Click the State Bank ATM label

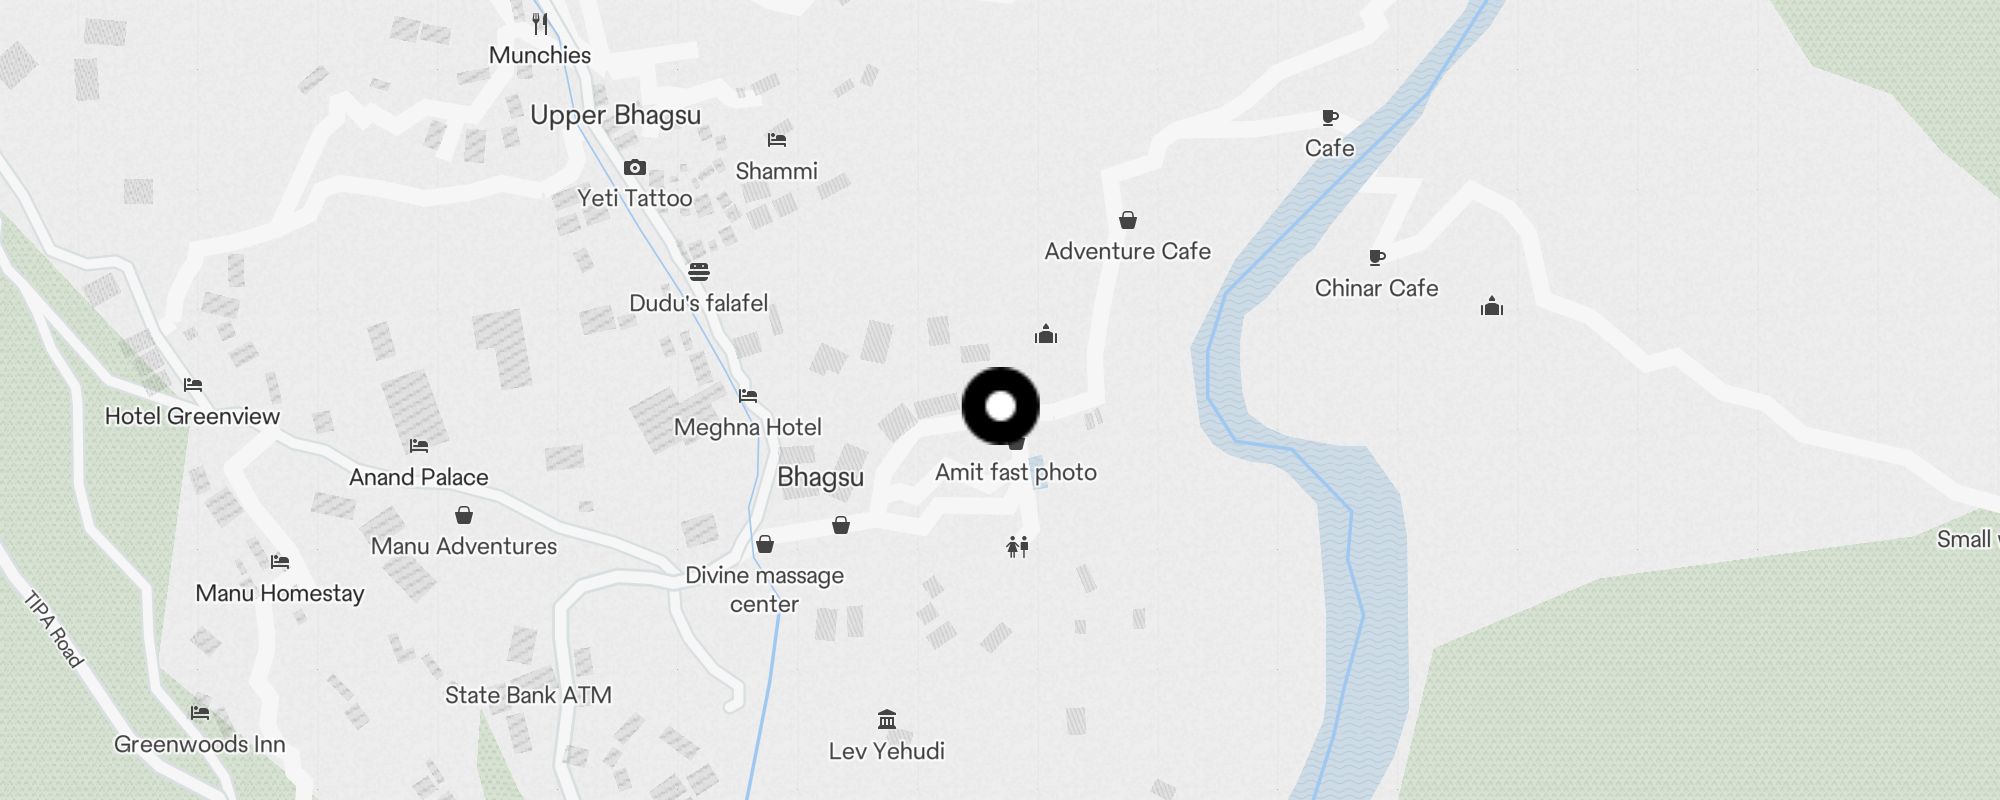click(x=528, y=695)
